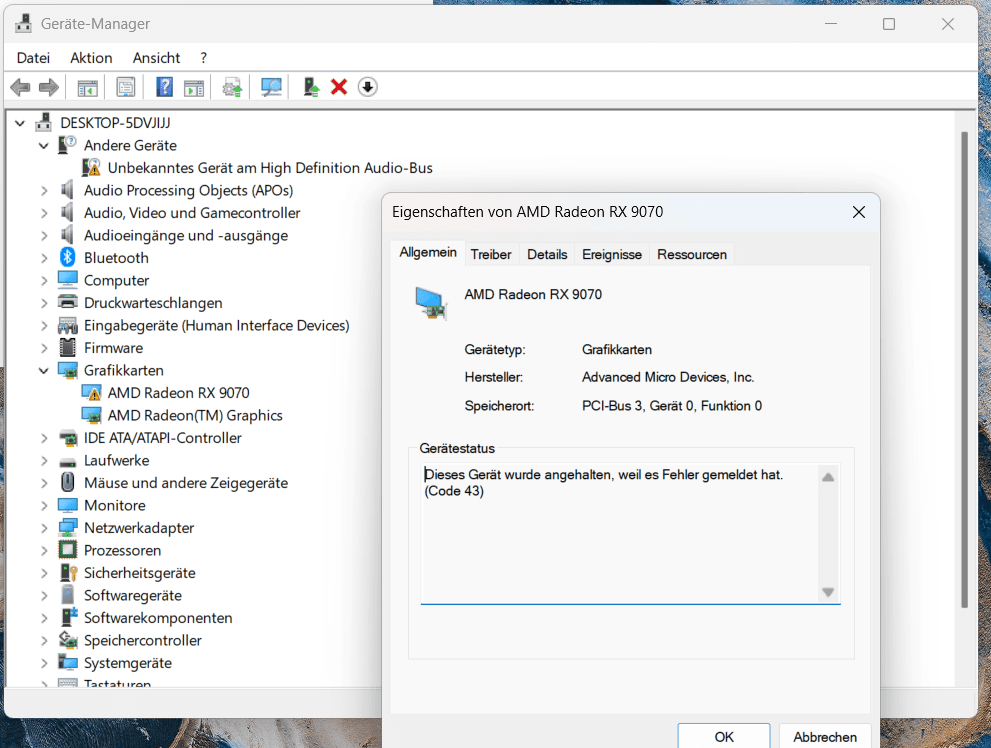Viewport: 991px width, 748px height.
Task: Click the Bluetooth category icon
Action: [x=68, y=257]
